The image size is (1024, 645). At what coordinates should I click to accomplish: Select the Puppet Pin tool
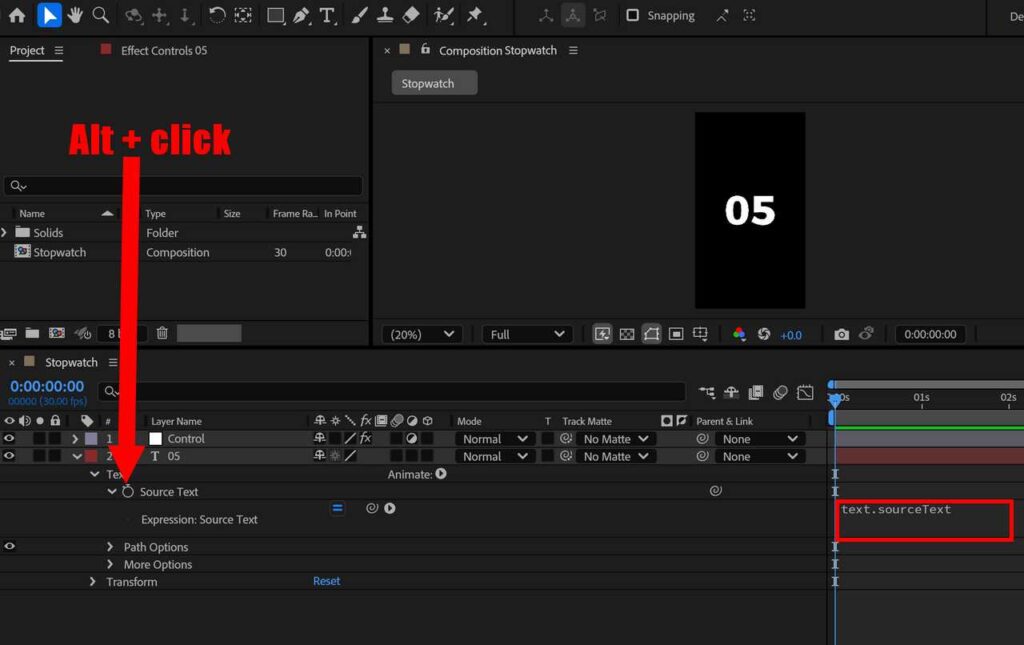tap(475, 15)
